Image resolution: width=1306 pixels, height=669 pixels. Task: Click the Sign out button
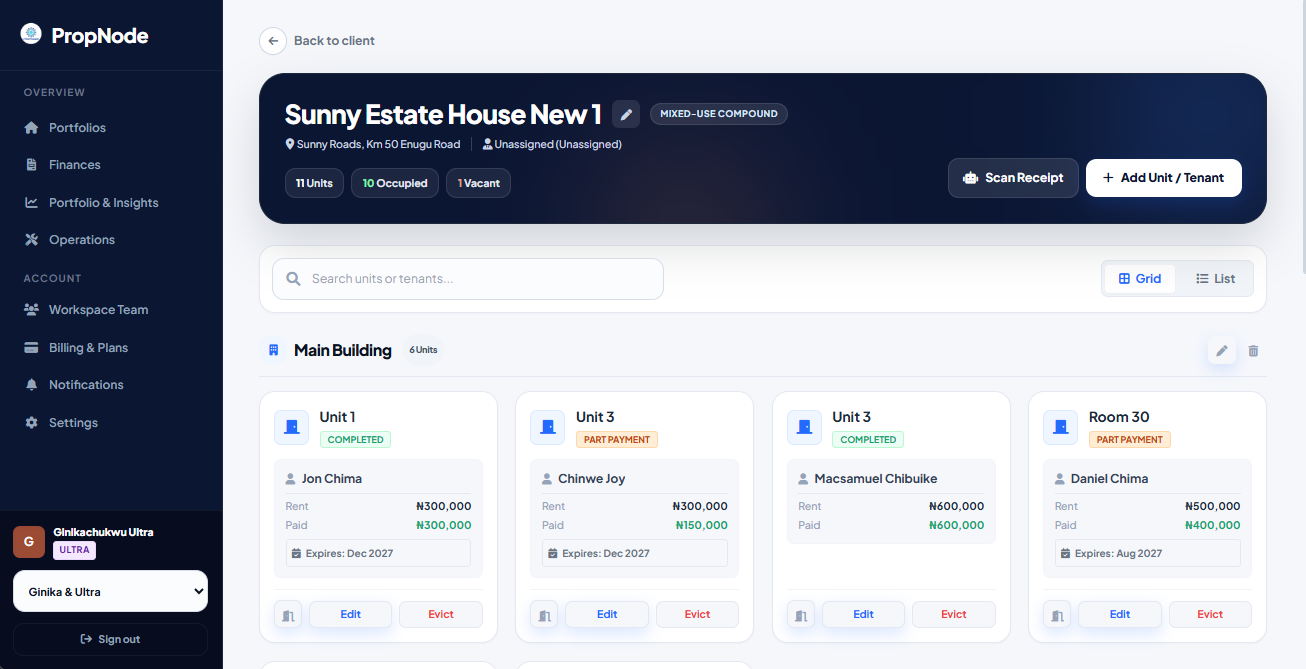pos(110,639)
